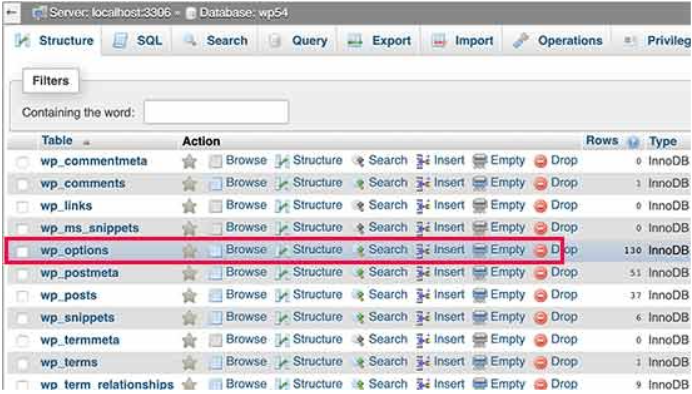Open the Operations tab
Viewport: 692px width, 394px height.
pyautogui.click(x=558, y=41)
